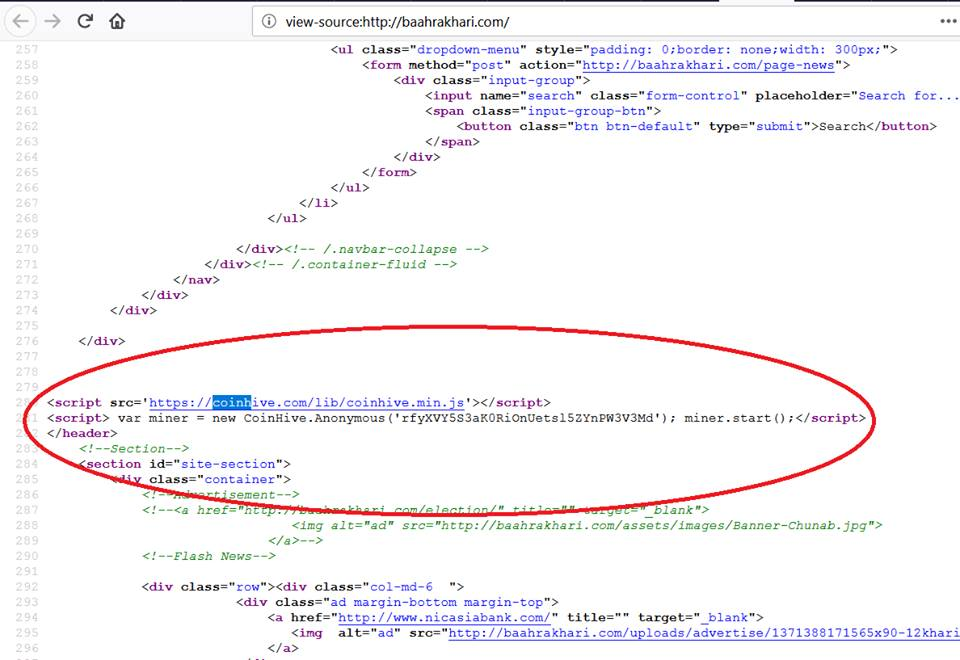Click the 'container' class value on line 285
The width and height of the screenshot is (960, 660).
coord(239,479)
